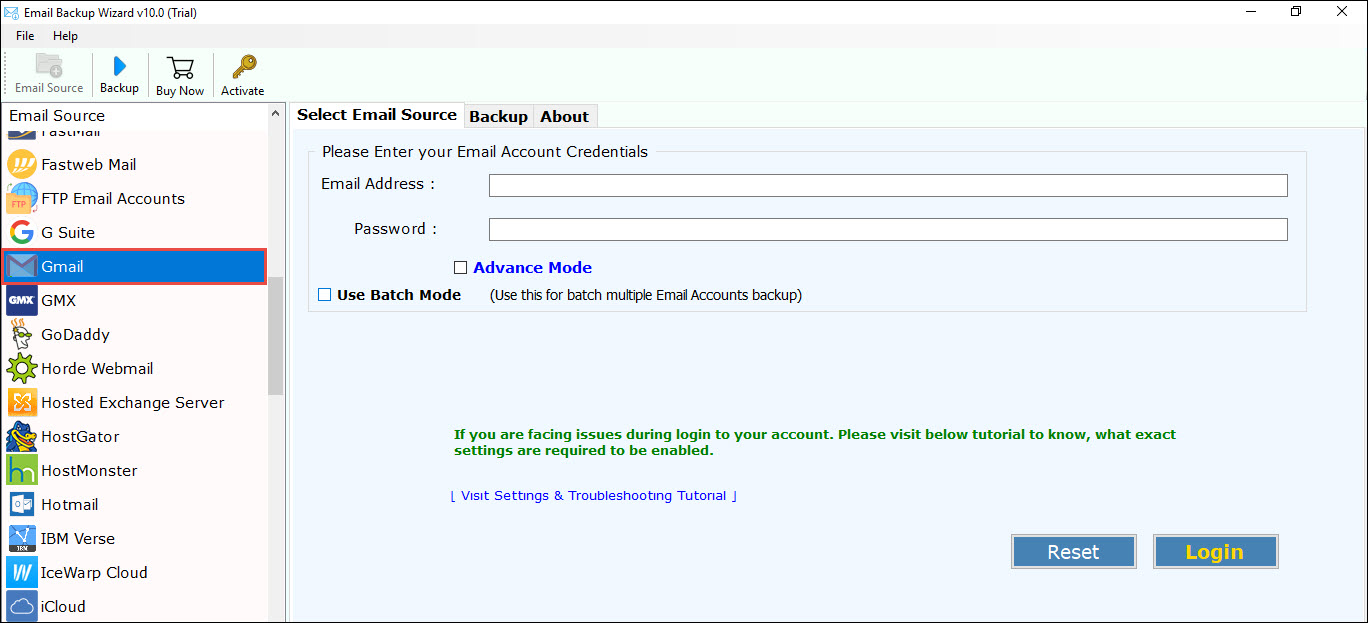
Task: Select the Horde Webmail gear icon
Action: pos(22,368)
